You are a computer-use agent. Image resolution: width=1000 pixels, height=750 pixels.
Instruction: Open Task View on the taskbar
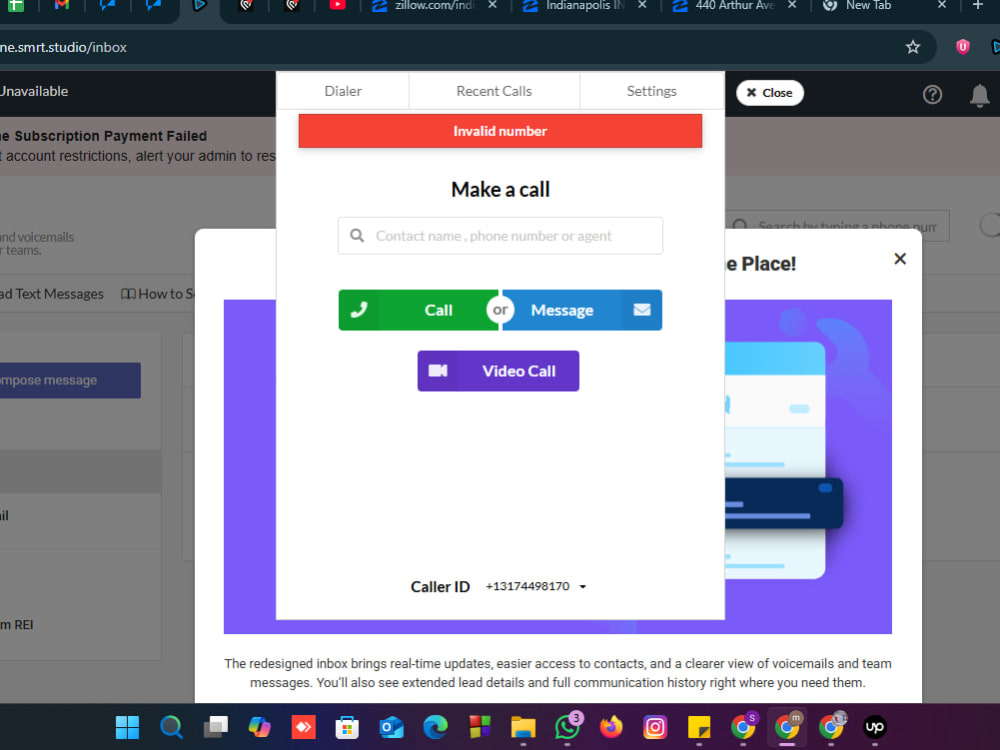click(x=216, y=727)
